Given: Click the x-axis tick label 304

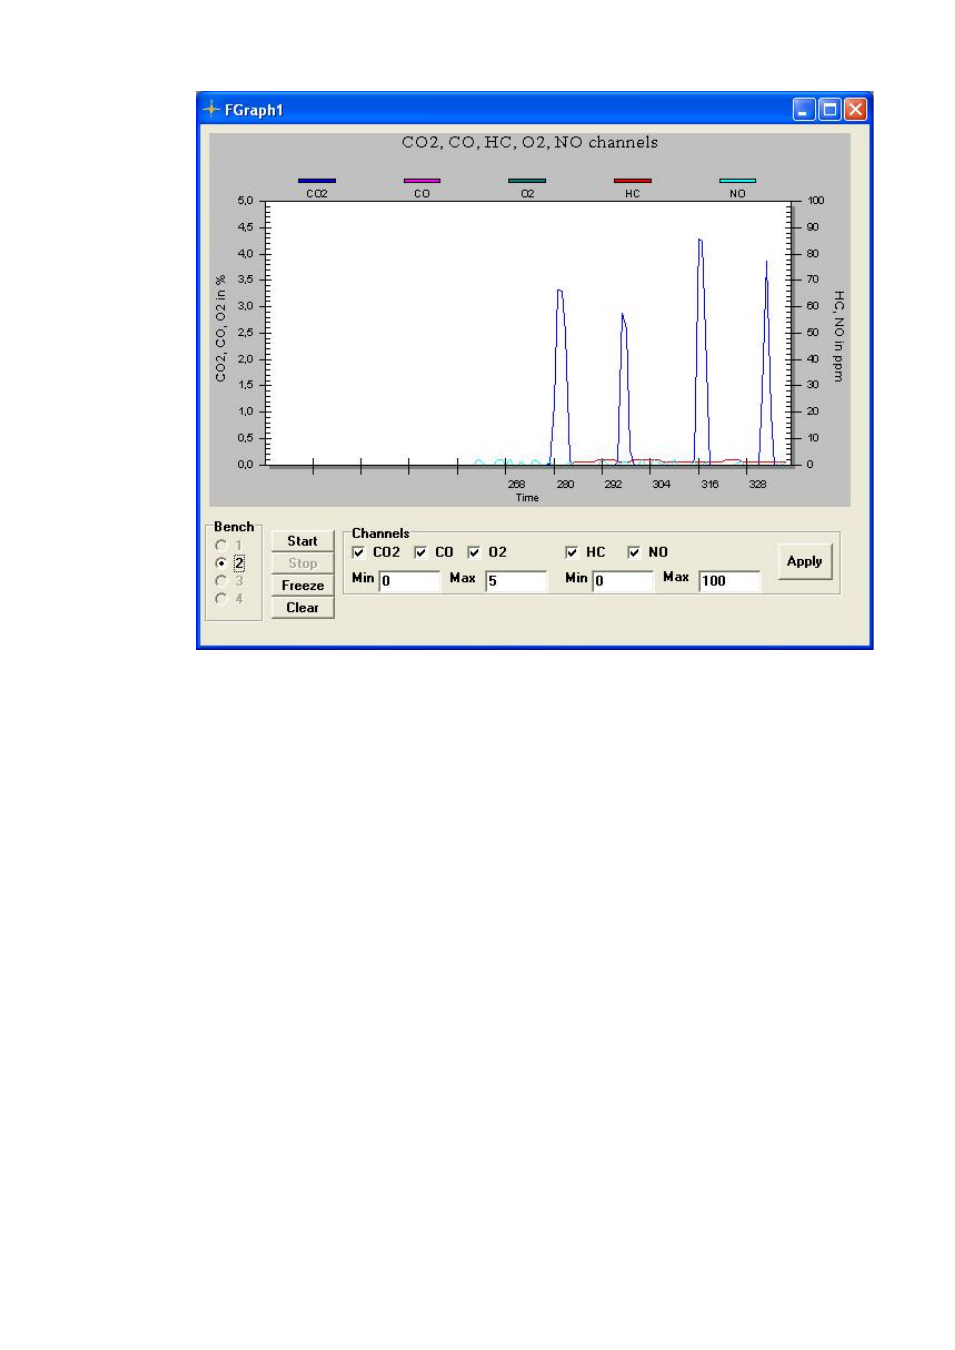Looking at the screenshot, I should click(x=661, y=484).
